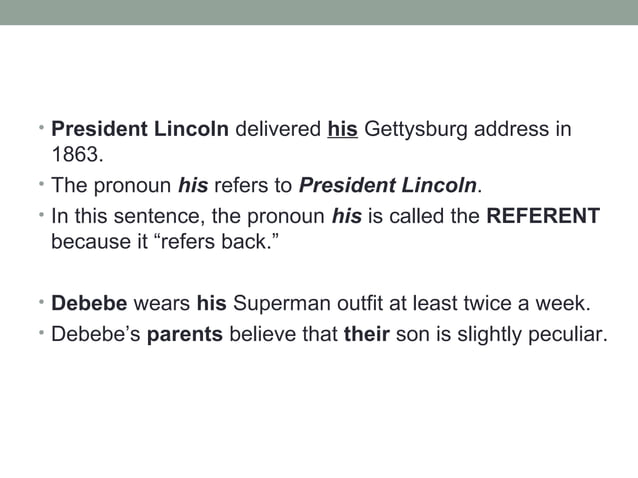The height and width of the screenshot is (478, 638).
Task: Click the word "Gettysburg"
Action: pos(410,131)
